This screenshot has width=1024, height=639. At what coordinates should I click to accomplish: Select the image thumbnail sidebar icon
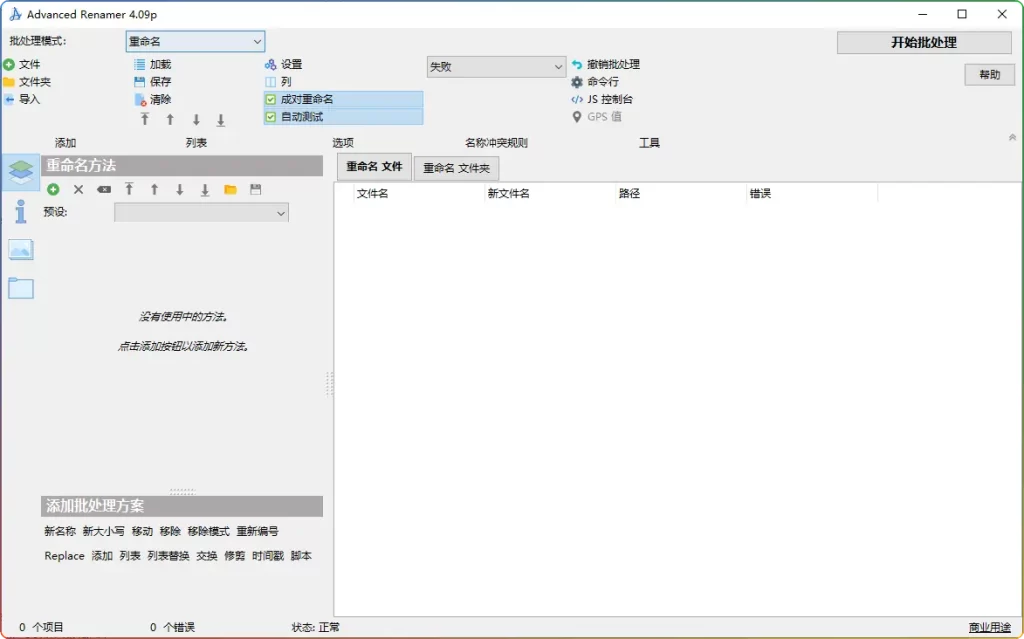click(x=21, y=250)
